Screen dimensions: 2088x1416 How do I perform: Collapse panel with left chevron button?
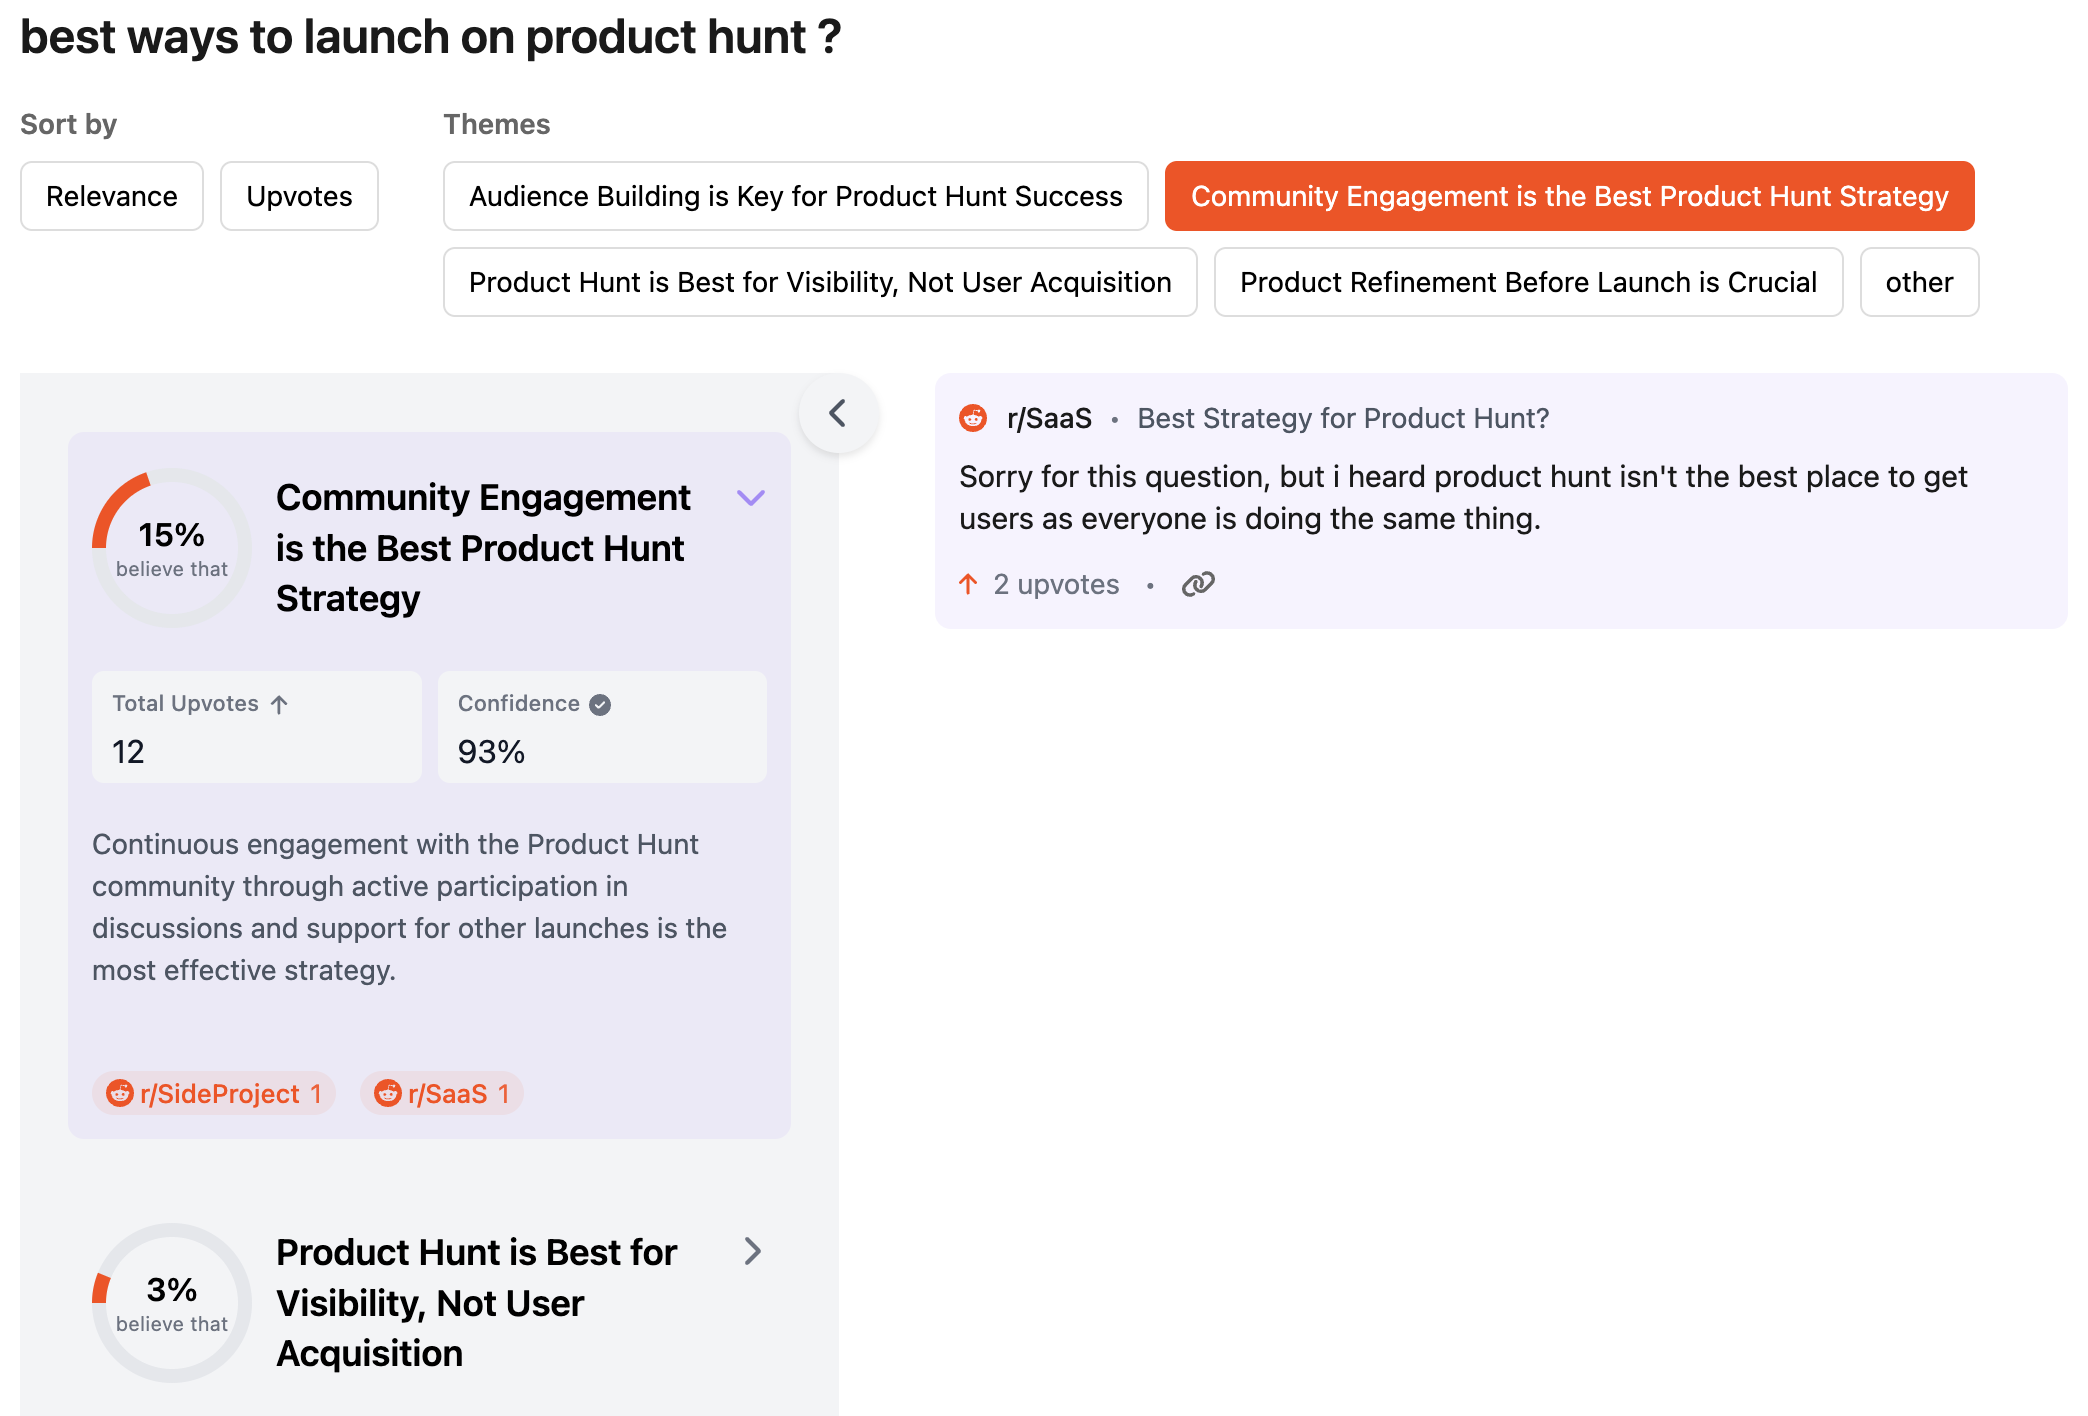pos(838,413)
